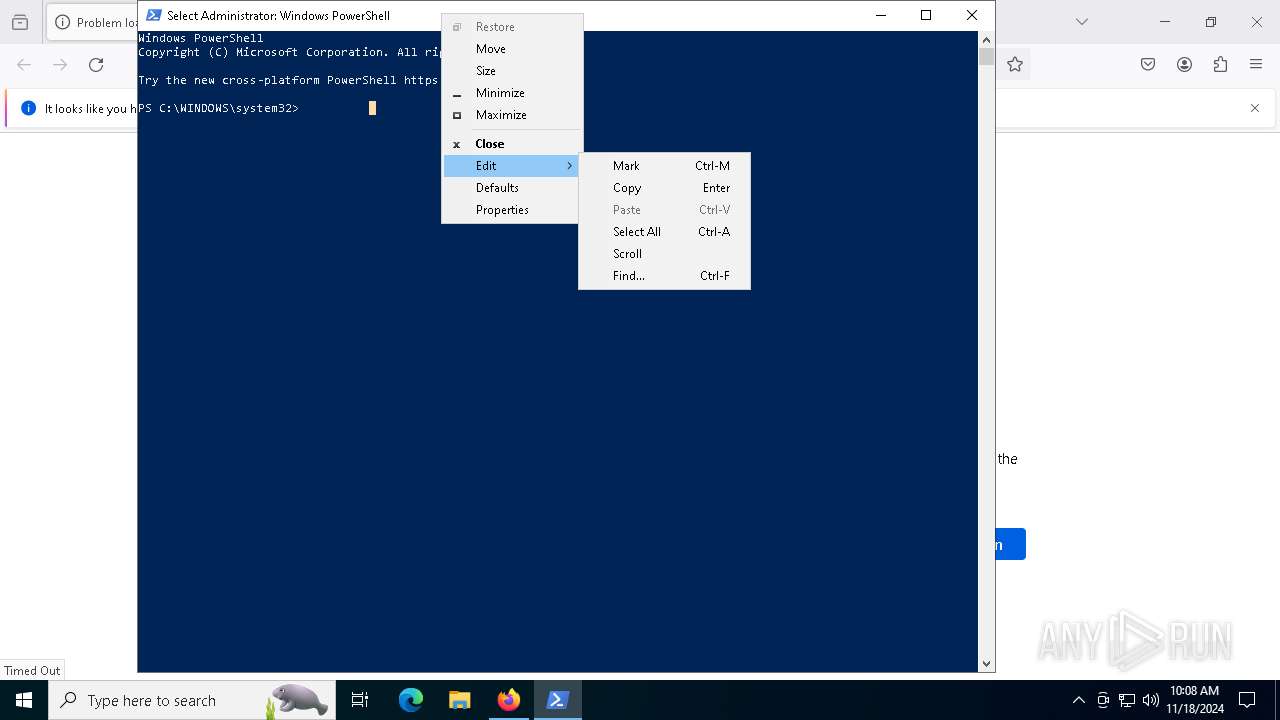This screenshot has height=720, width=1280.
Task: Click the meet now camera tray icon
Action: point(1103,700)
